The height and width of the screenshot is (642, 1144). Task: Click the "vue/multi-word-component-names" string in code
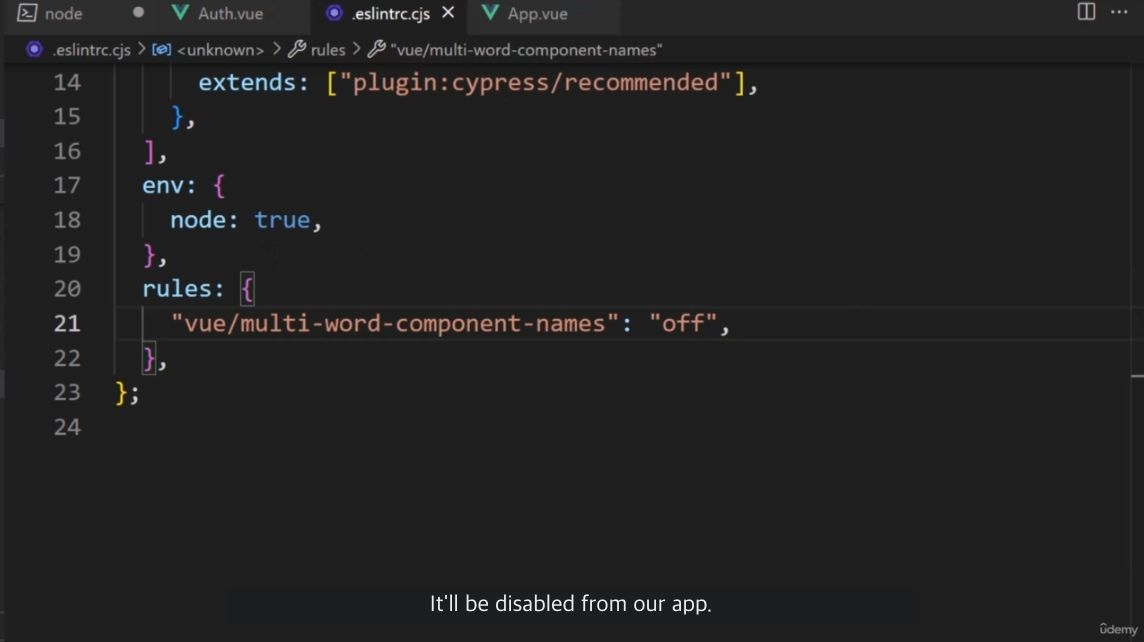click(395, 323)
